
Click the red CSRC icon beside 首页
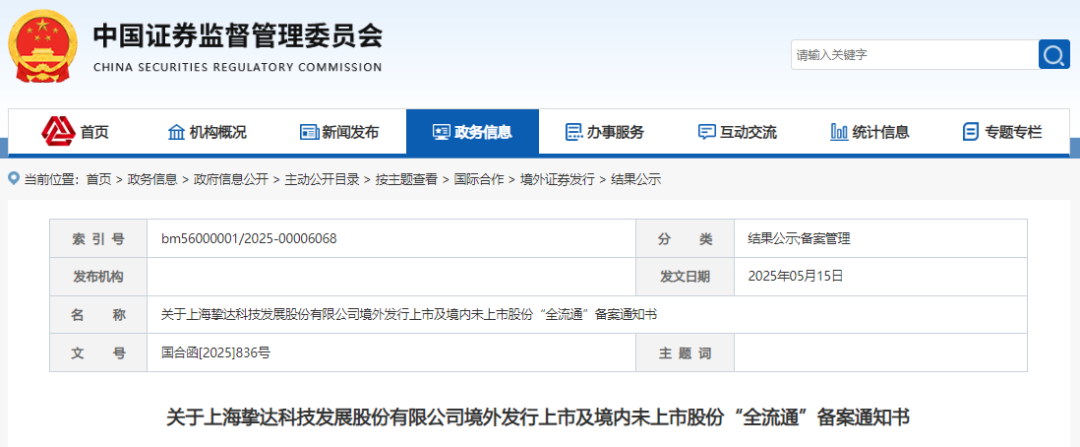pyautogui.click(x=59, y=131)
